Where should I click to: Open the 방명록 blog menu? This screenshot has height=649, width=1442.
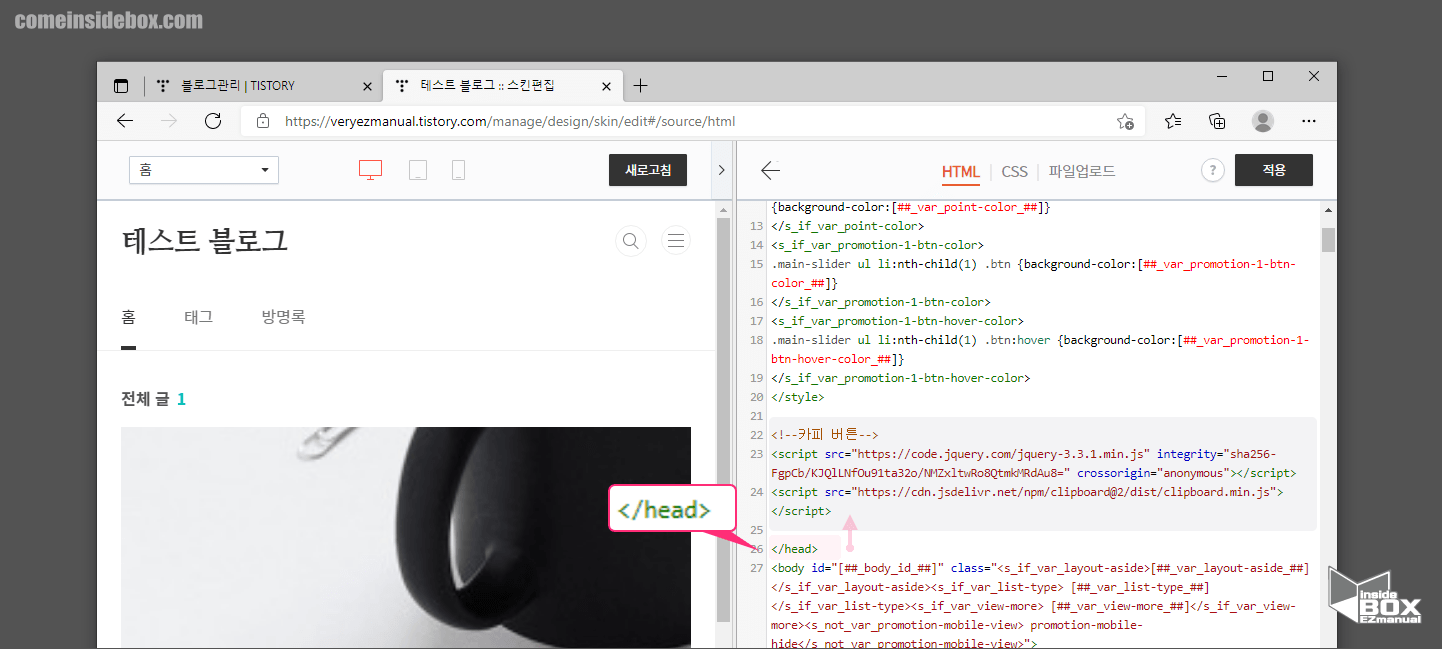283,317
